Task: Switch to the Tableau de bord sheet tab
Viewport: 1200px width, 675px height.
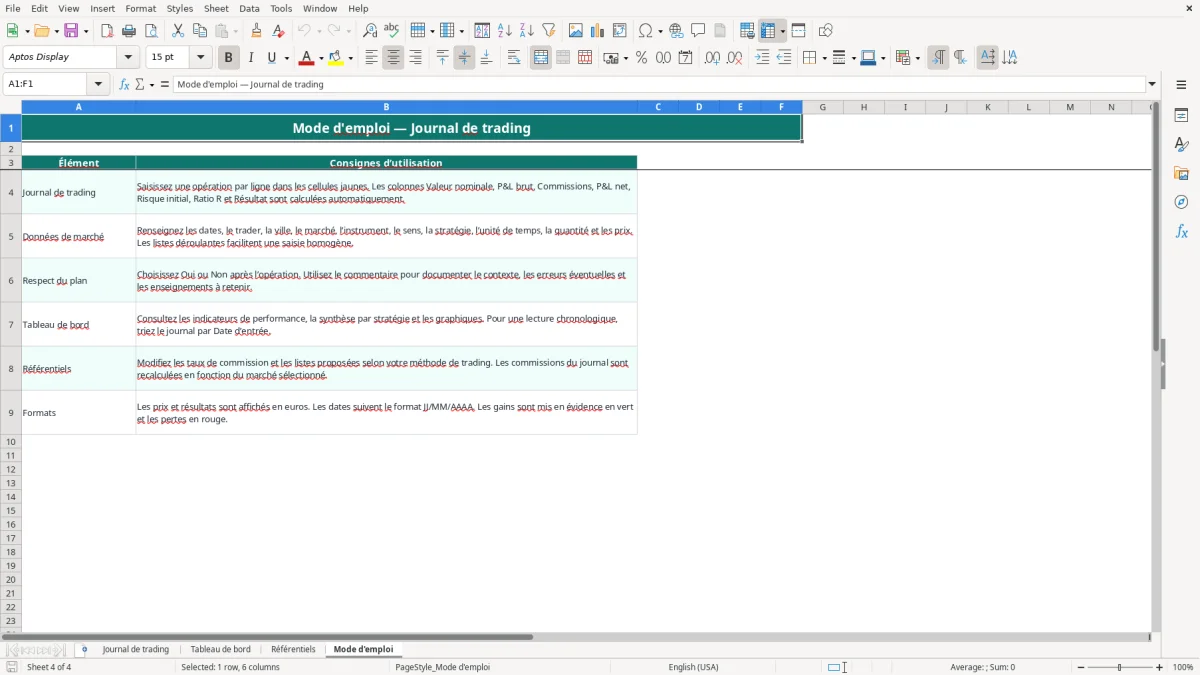Action: (220, 650)
